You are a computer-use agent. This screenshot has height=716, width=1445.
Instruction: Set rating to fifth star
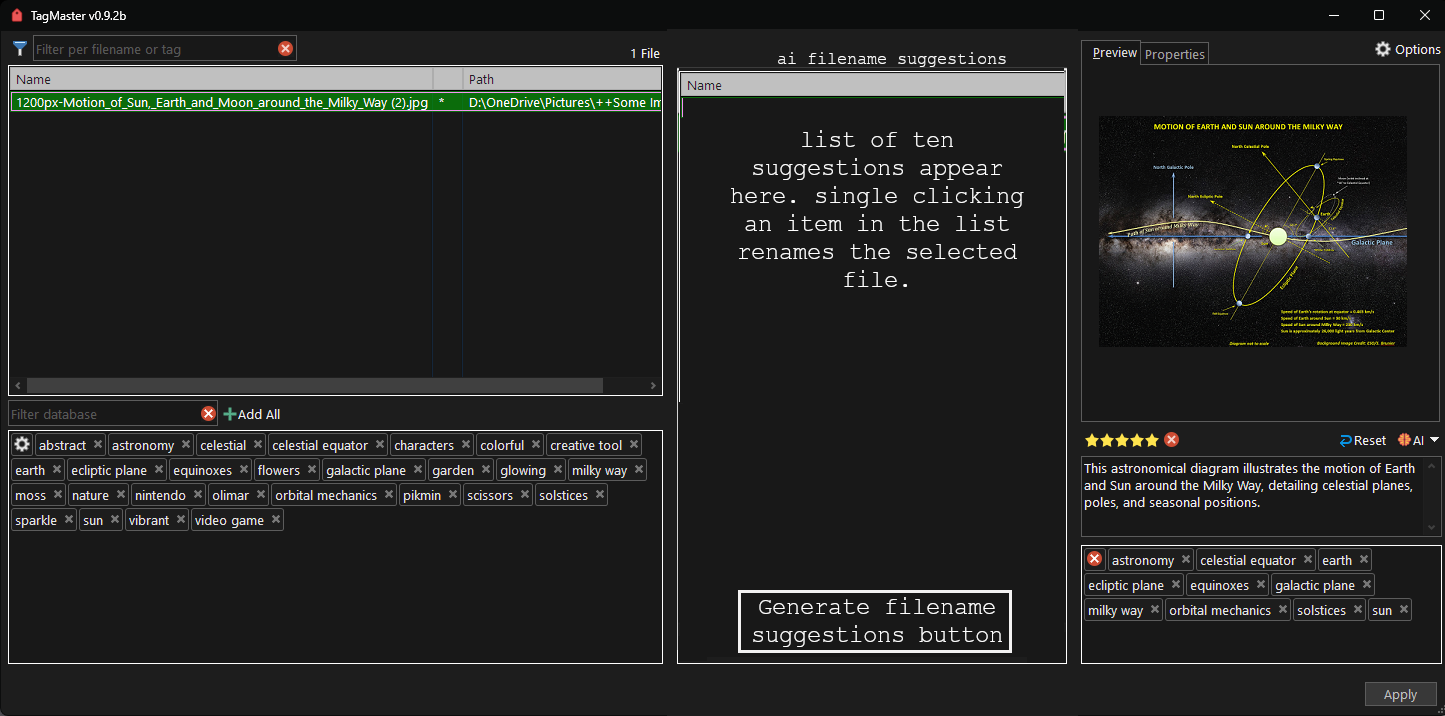pyautogui.click(x=1152, y=440)
